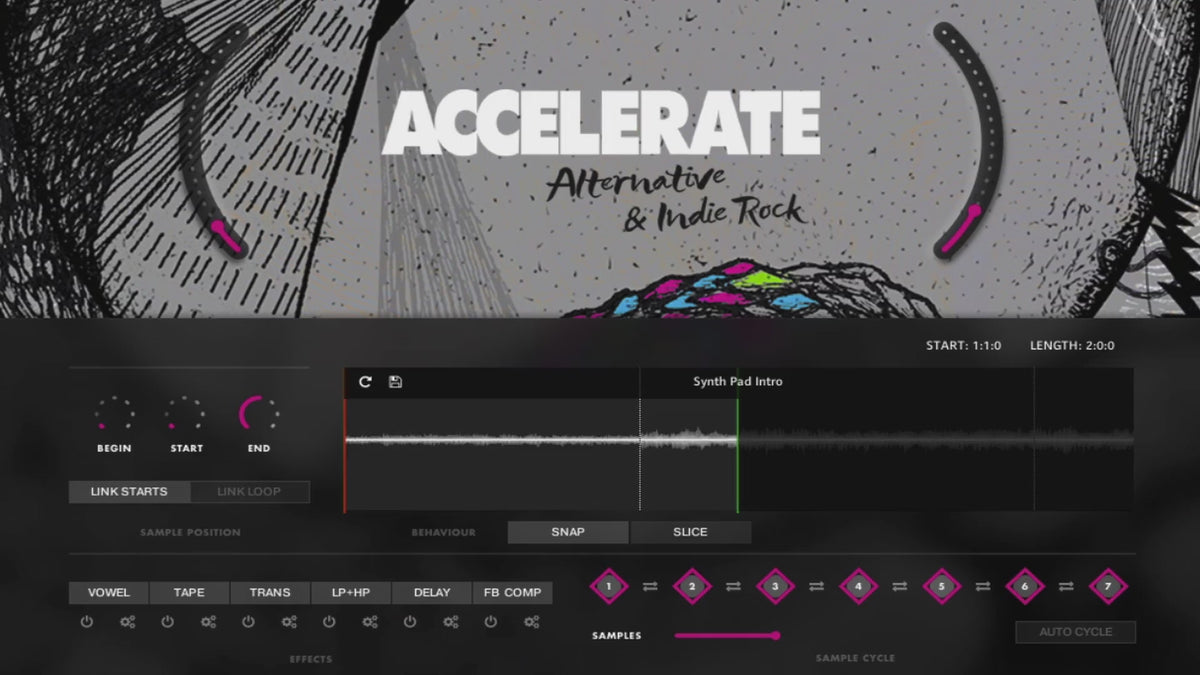The height and width of the screenshot is (675, 1200).
Task: Click swap arrows between samples 1 and 2
Action: pyautogui.click(x=650, y=586)
